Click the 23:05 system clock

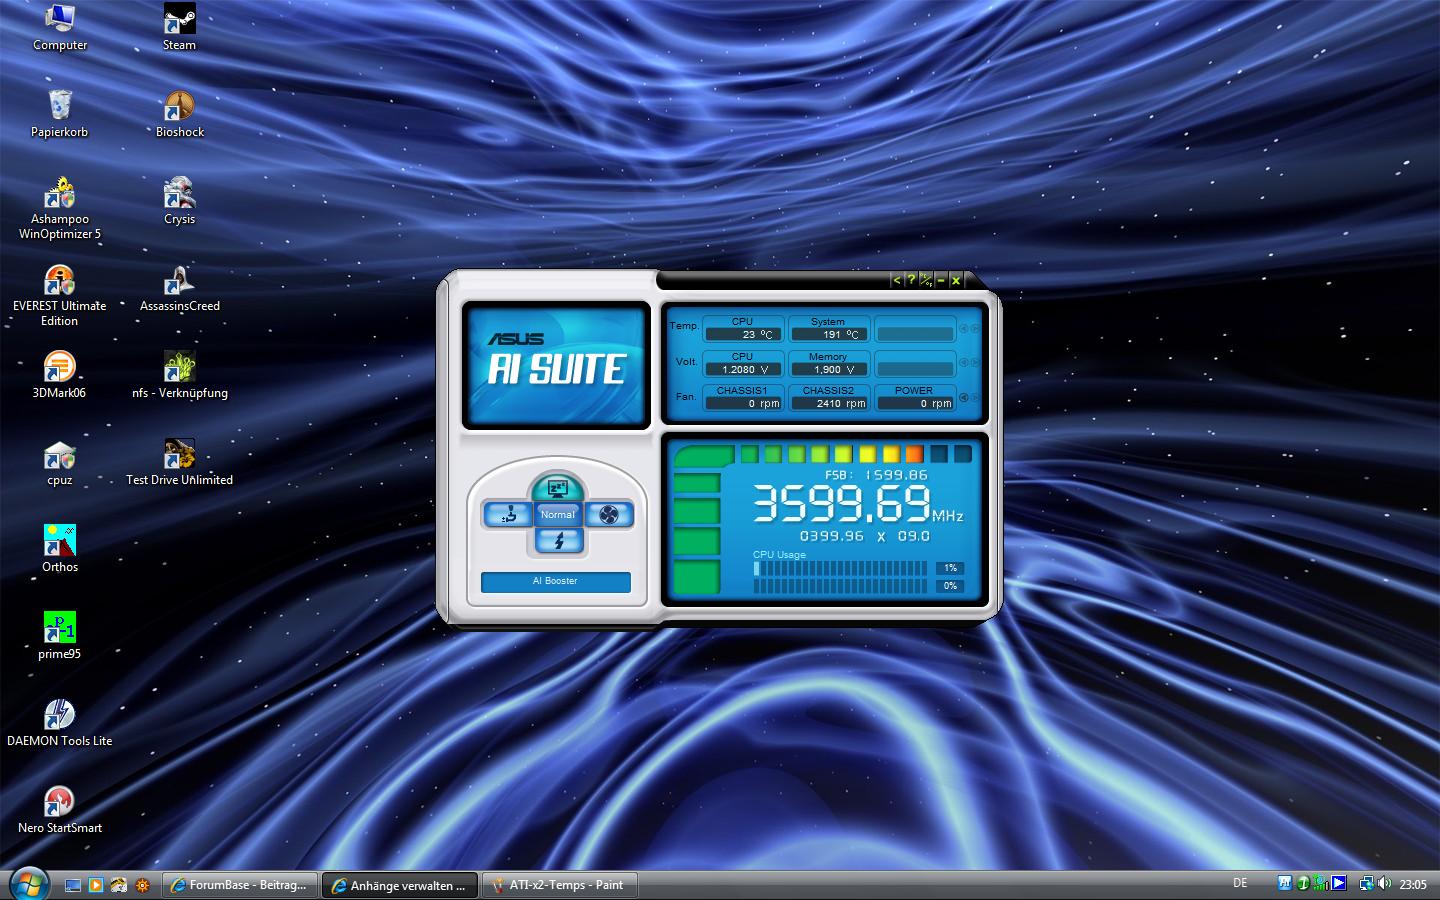pyautogui.click(x=1413, y=884)
